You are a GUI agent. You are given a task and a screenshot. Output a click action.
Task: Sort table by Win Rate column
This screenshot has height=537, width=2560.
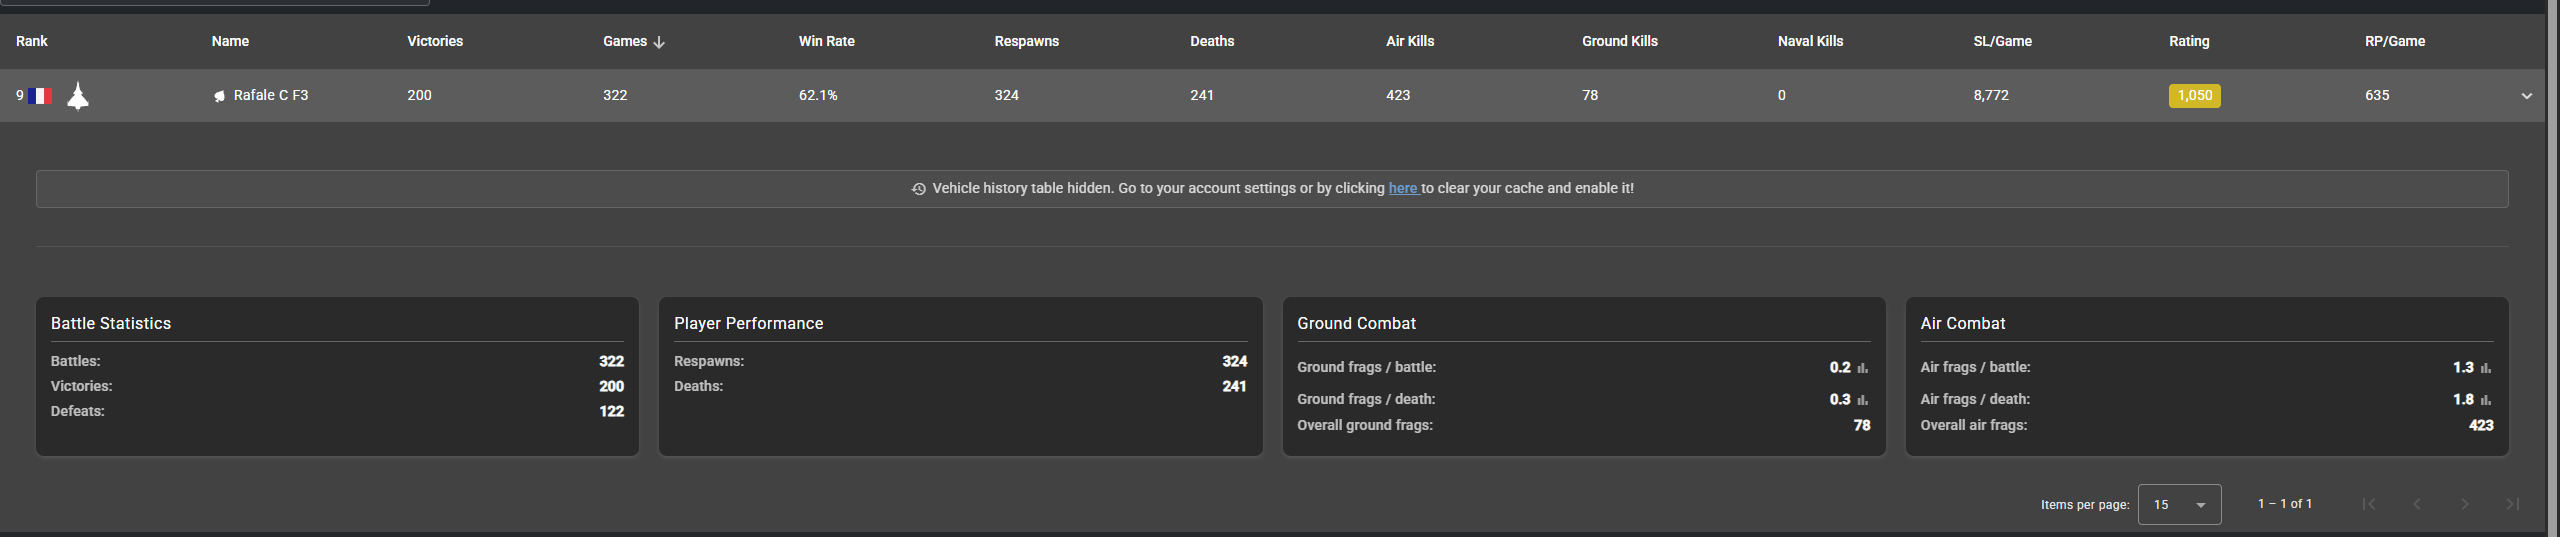click(x=826, y=41)
